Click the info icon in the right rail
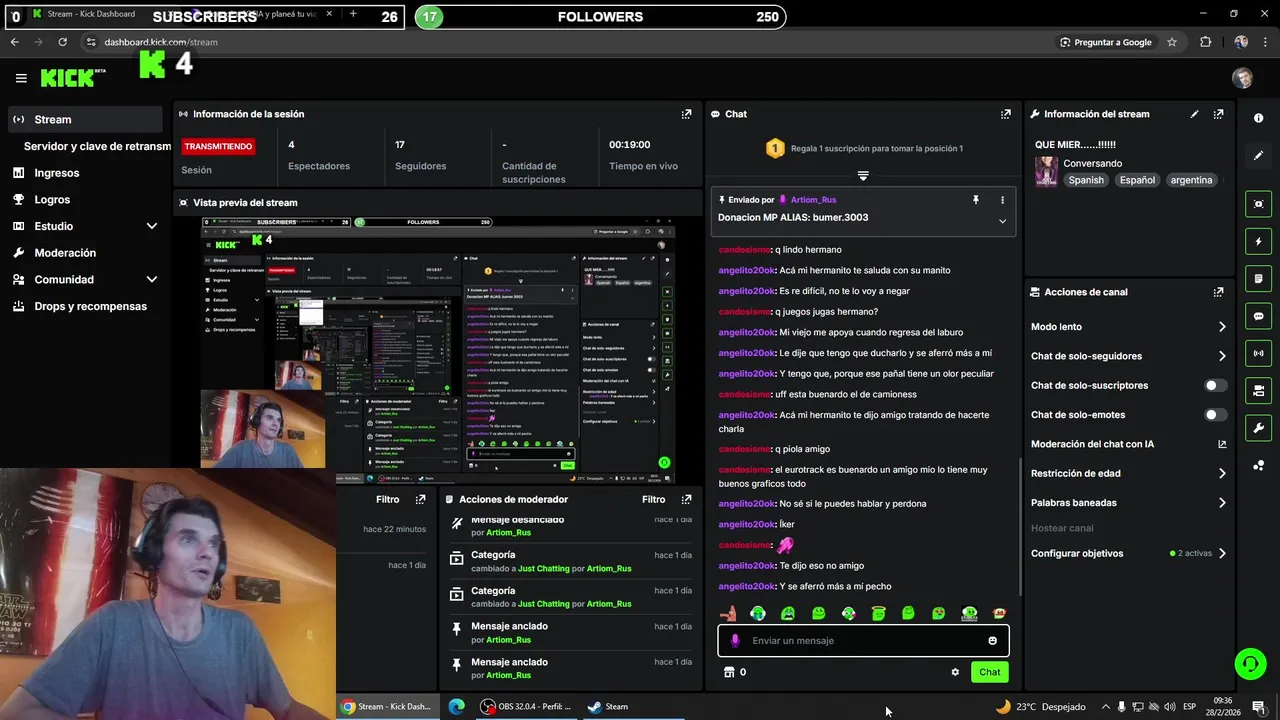The height and width of the screenshot is (720, 1280). click(1258, 118)
